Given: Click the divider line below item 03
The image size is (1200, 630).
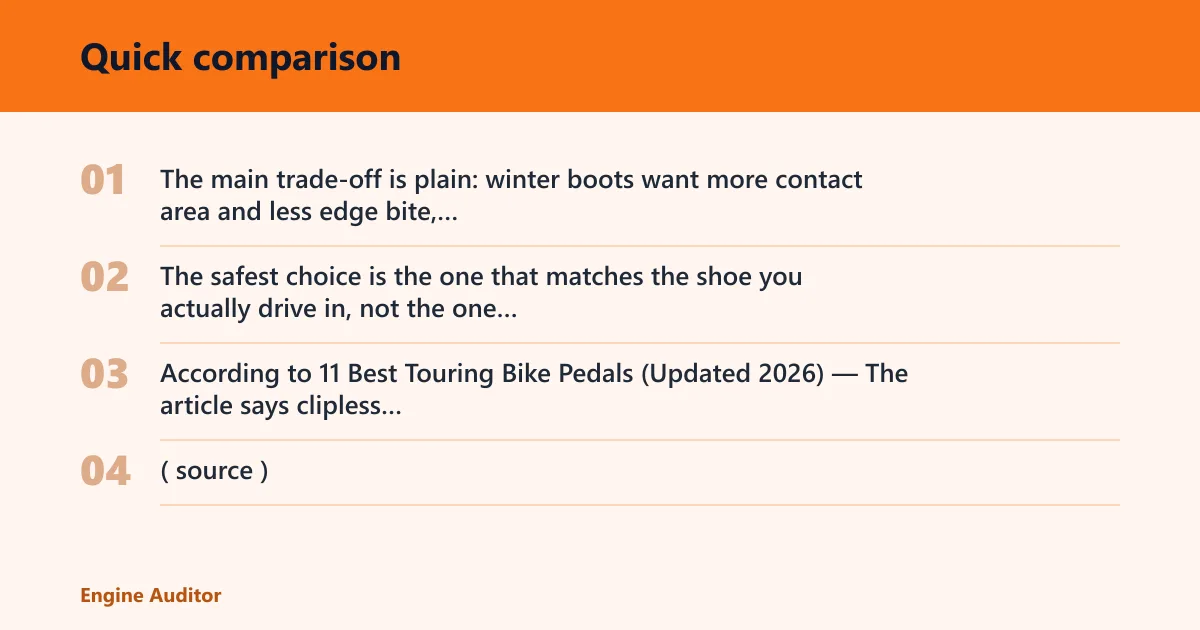Looking at the screenshot, I should (640, 440).
